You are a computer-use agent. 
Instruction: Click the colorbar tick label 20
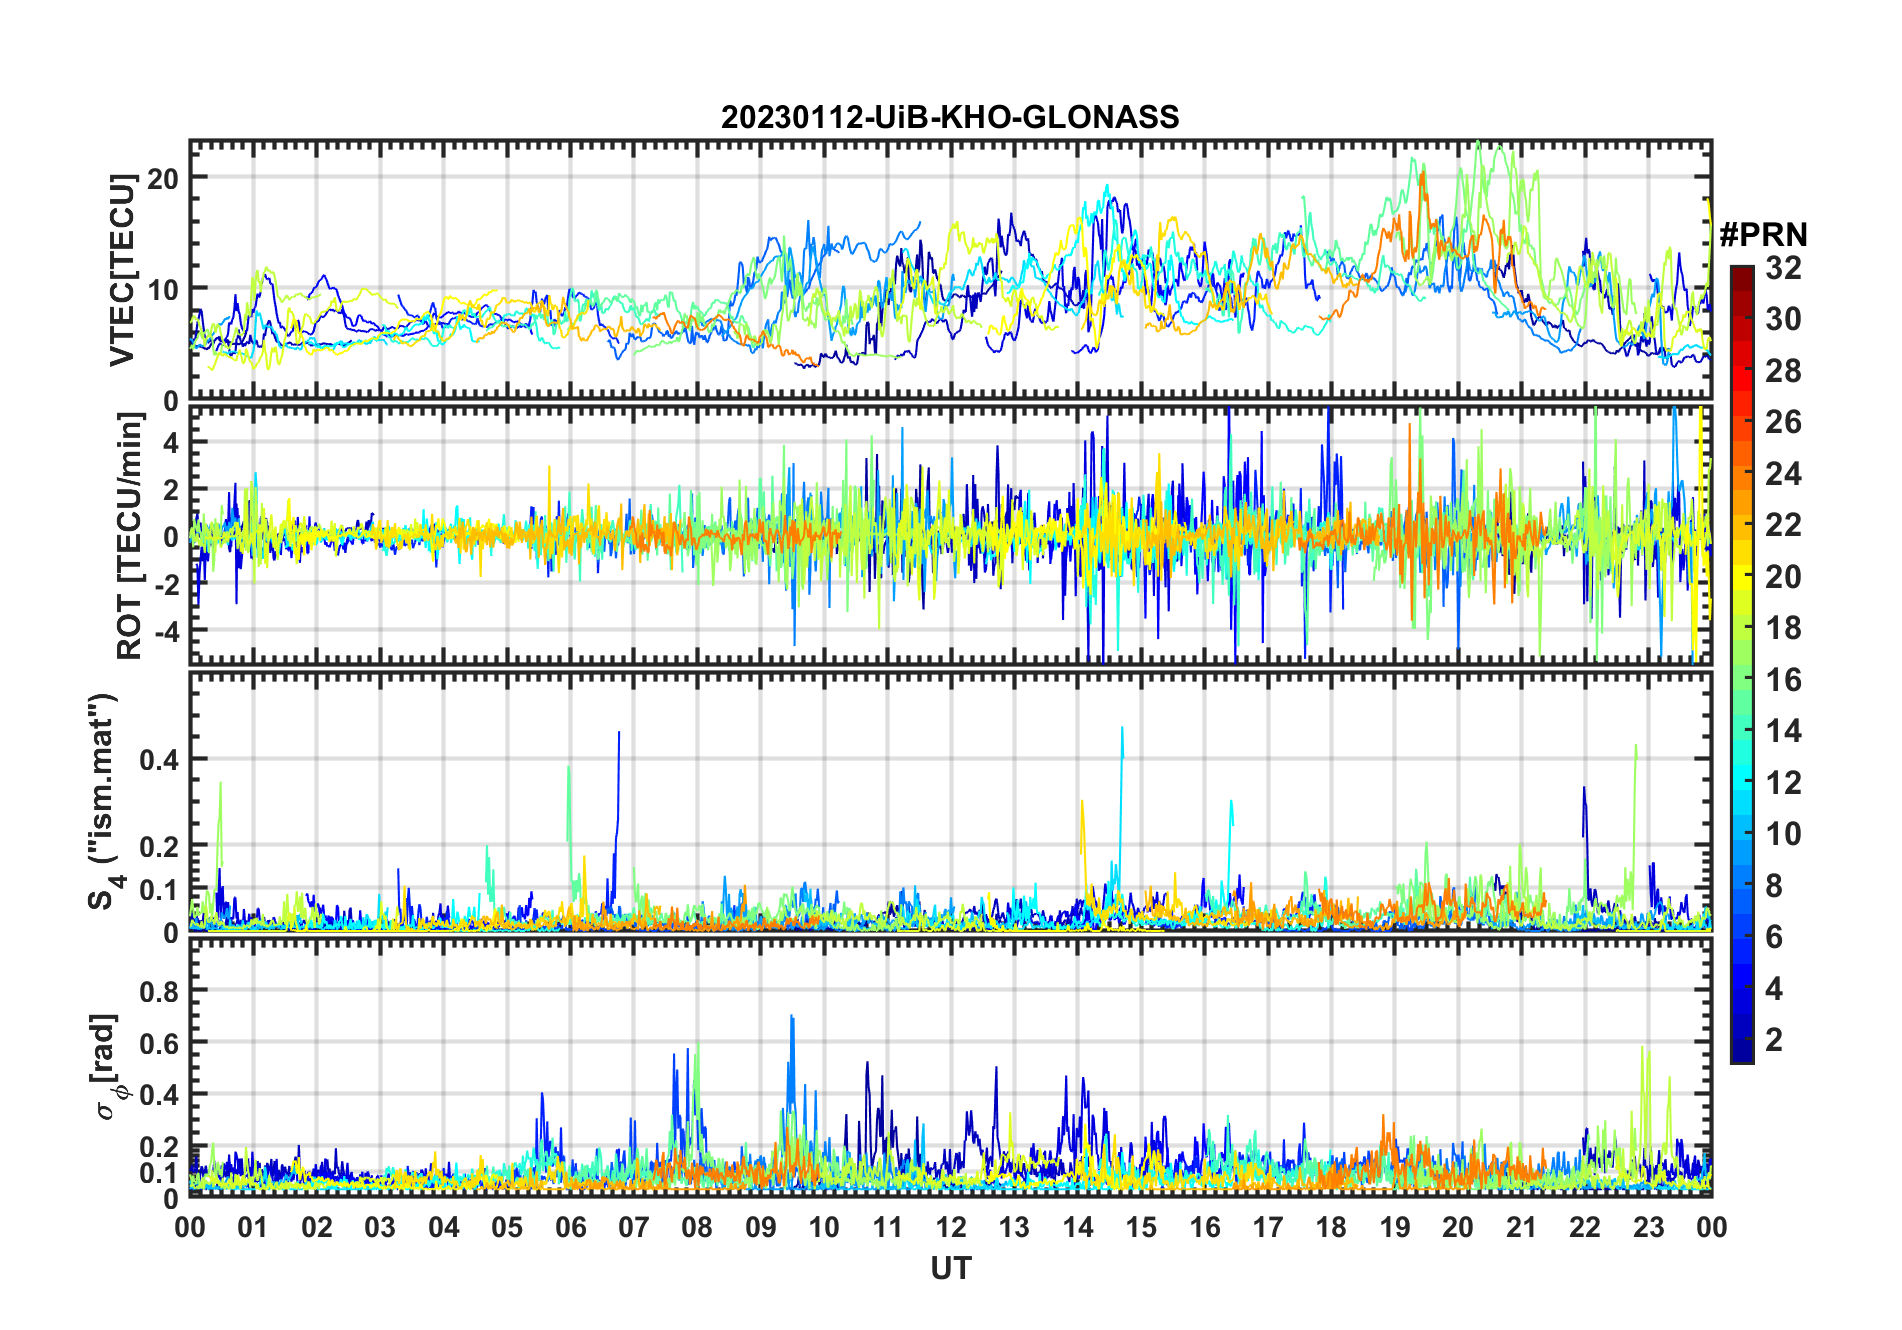pyautogui.click(x=1783, y=577)
